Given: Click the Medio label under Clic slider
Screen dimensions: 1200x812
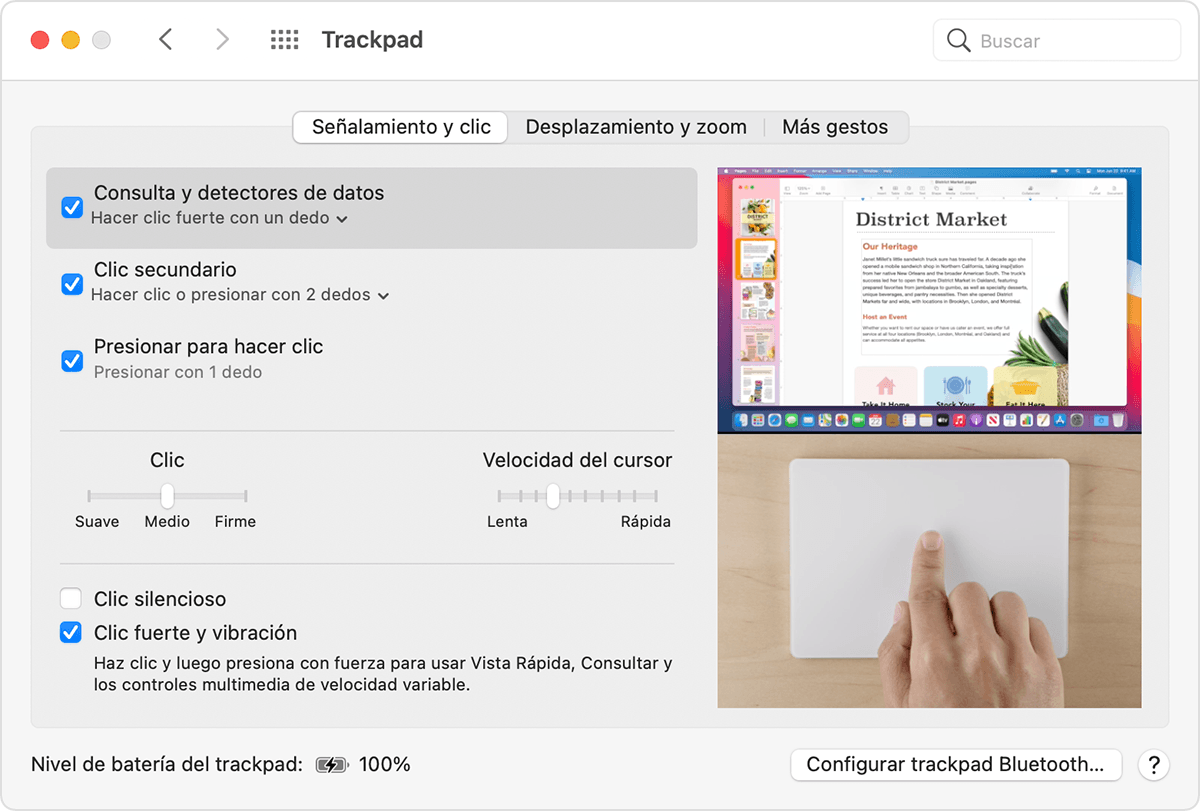Looking at the screenshot, I should (x=167, y=521).
